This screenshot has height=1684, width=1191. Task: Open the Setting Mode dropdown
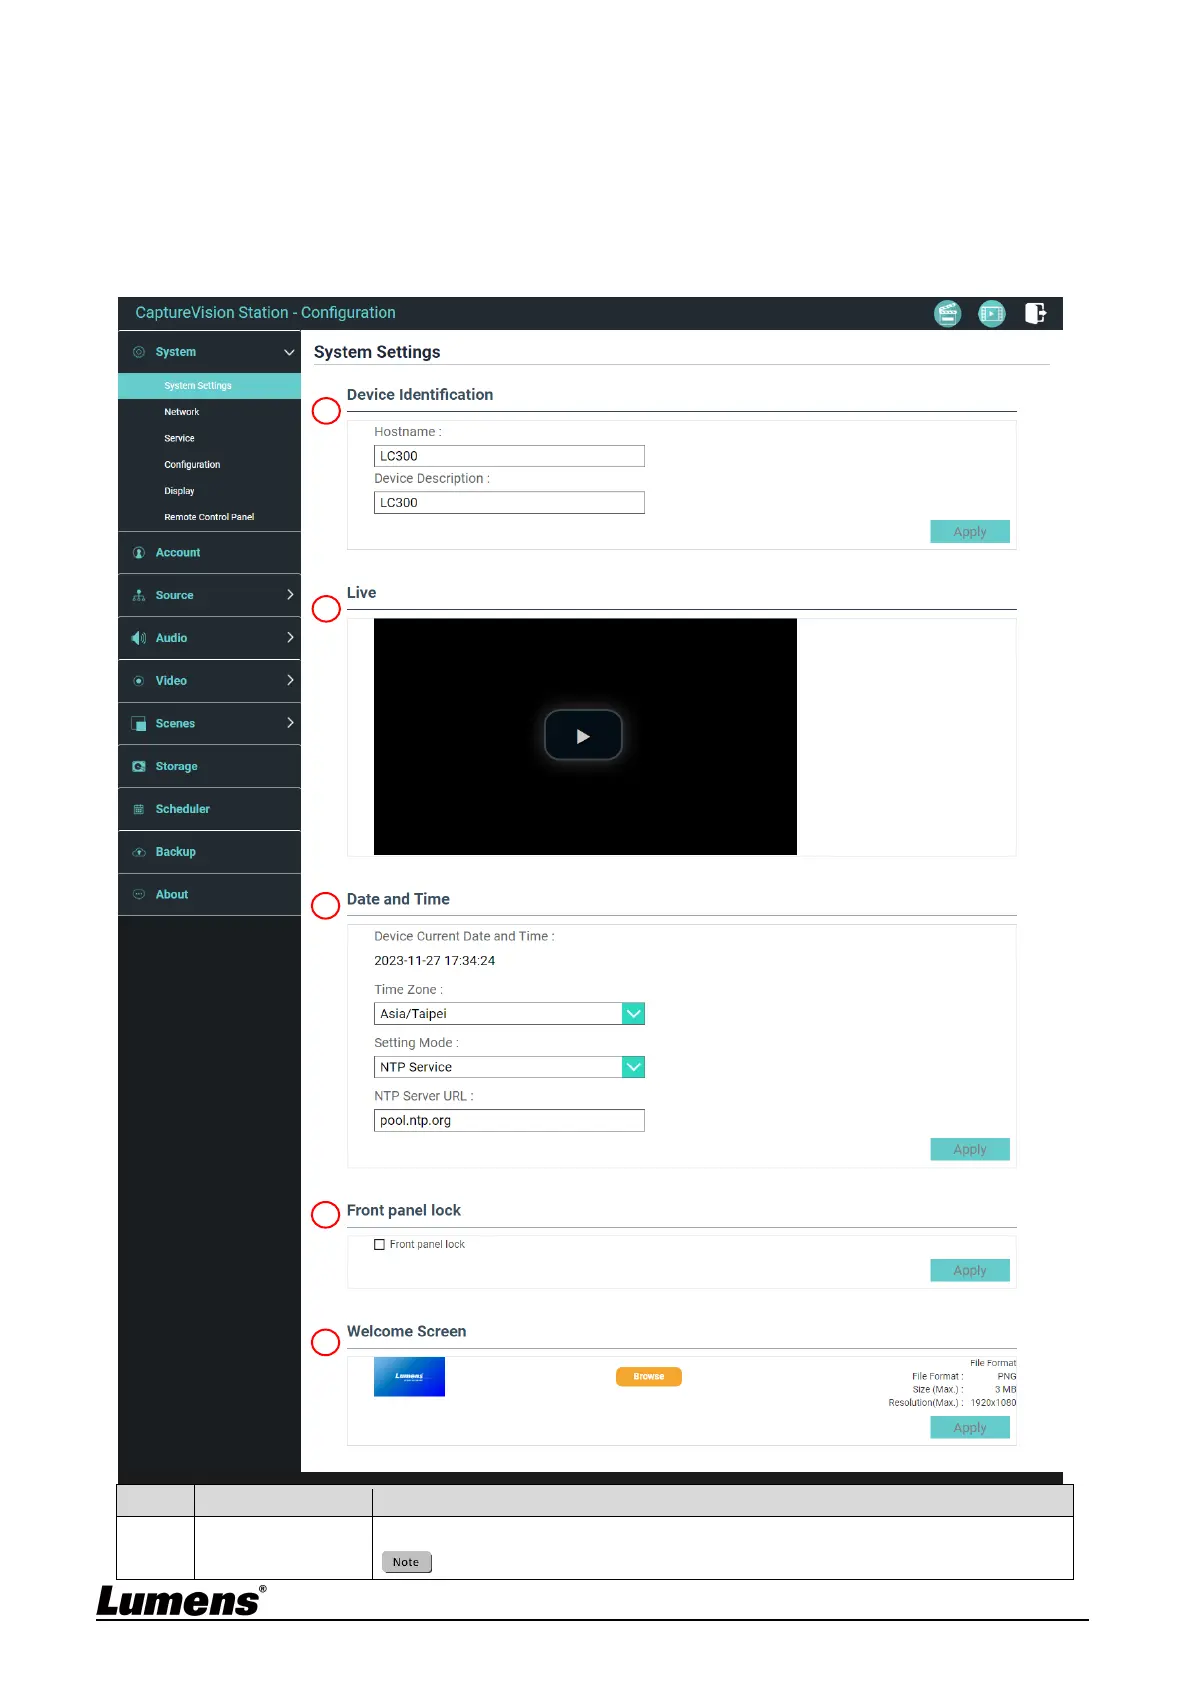tap(633, 1067)
